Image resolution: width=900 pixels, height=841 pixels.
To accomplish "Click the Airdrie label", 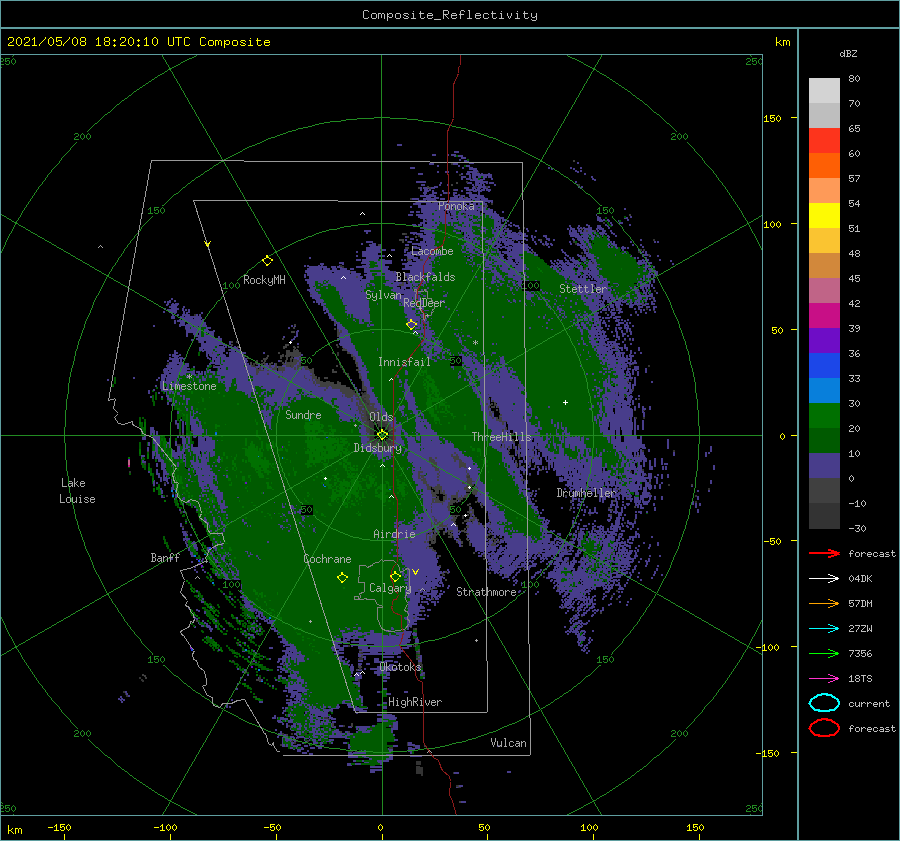I will (394, 534).
